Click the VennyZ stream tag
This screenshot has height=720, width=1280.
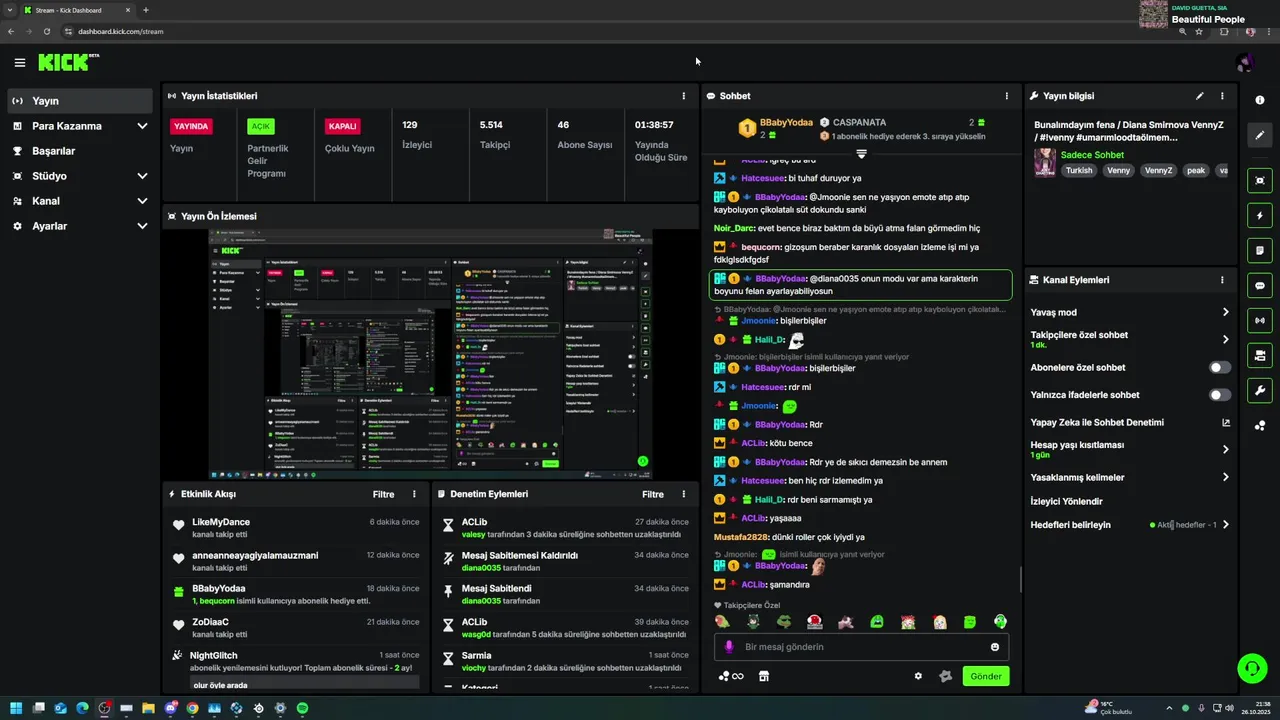click(1158, 170)
